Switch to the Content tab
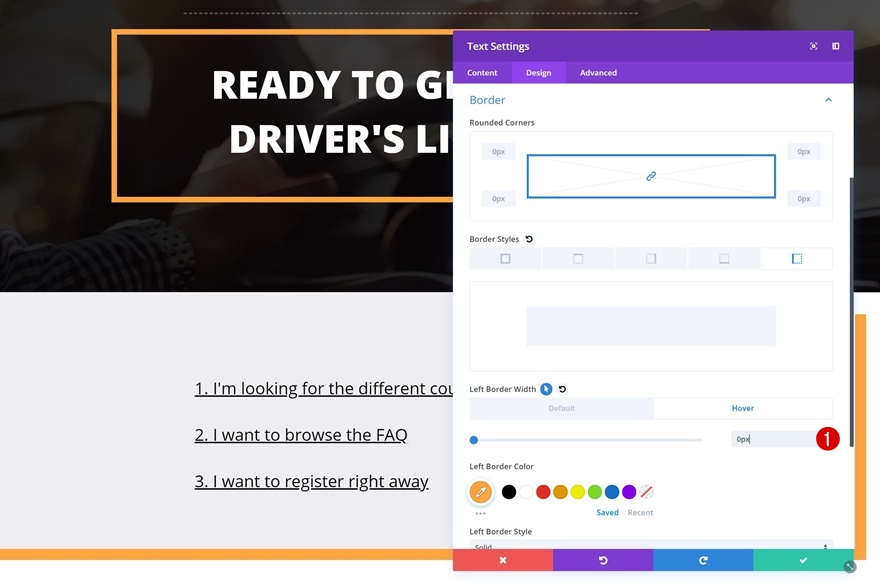Viewport: 880px width, 586px height. [x=482, y=73]
